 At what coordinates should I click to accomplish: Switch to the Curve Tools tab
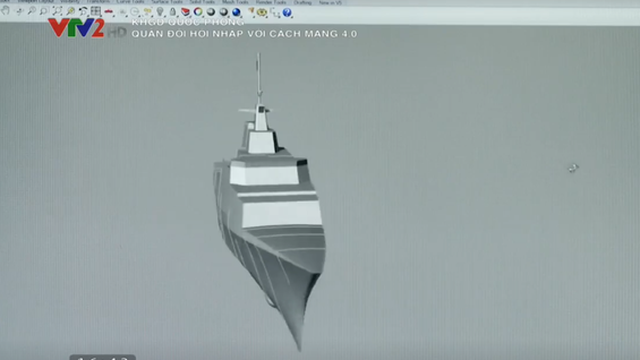pyautogui.click(x=130, y=2)
